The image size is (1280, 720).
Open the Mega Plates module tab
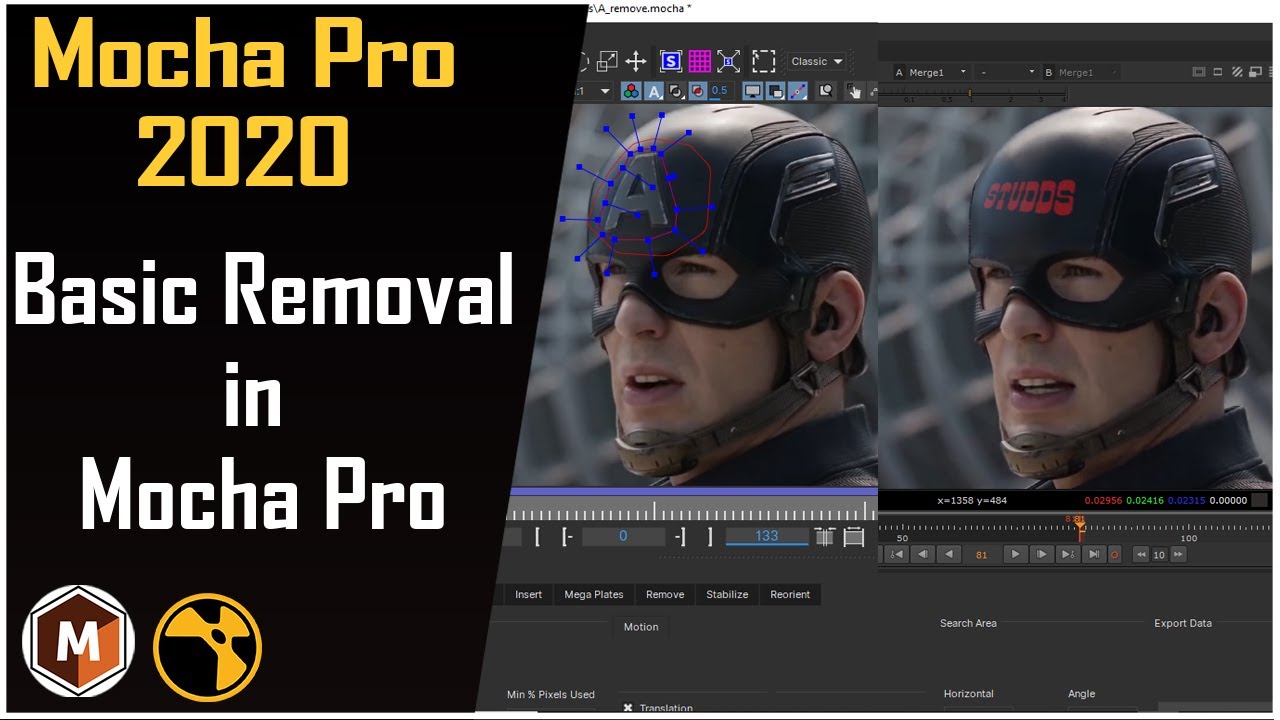pos(594,594)
